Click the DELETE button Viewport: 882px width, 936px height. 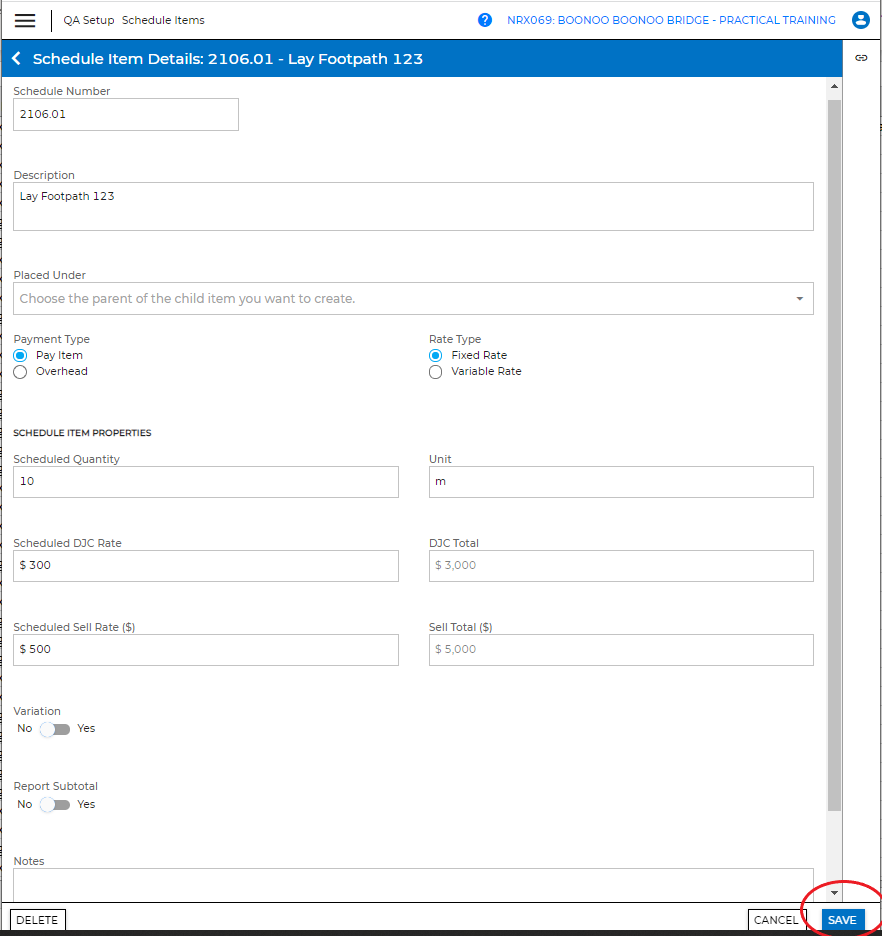point(37,920)
